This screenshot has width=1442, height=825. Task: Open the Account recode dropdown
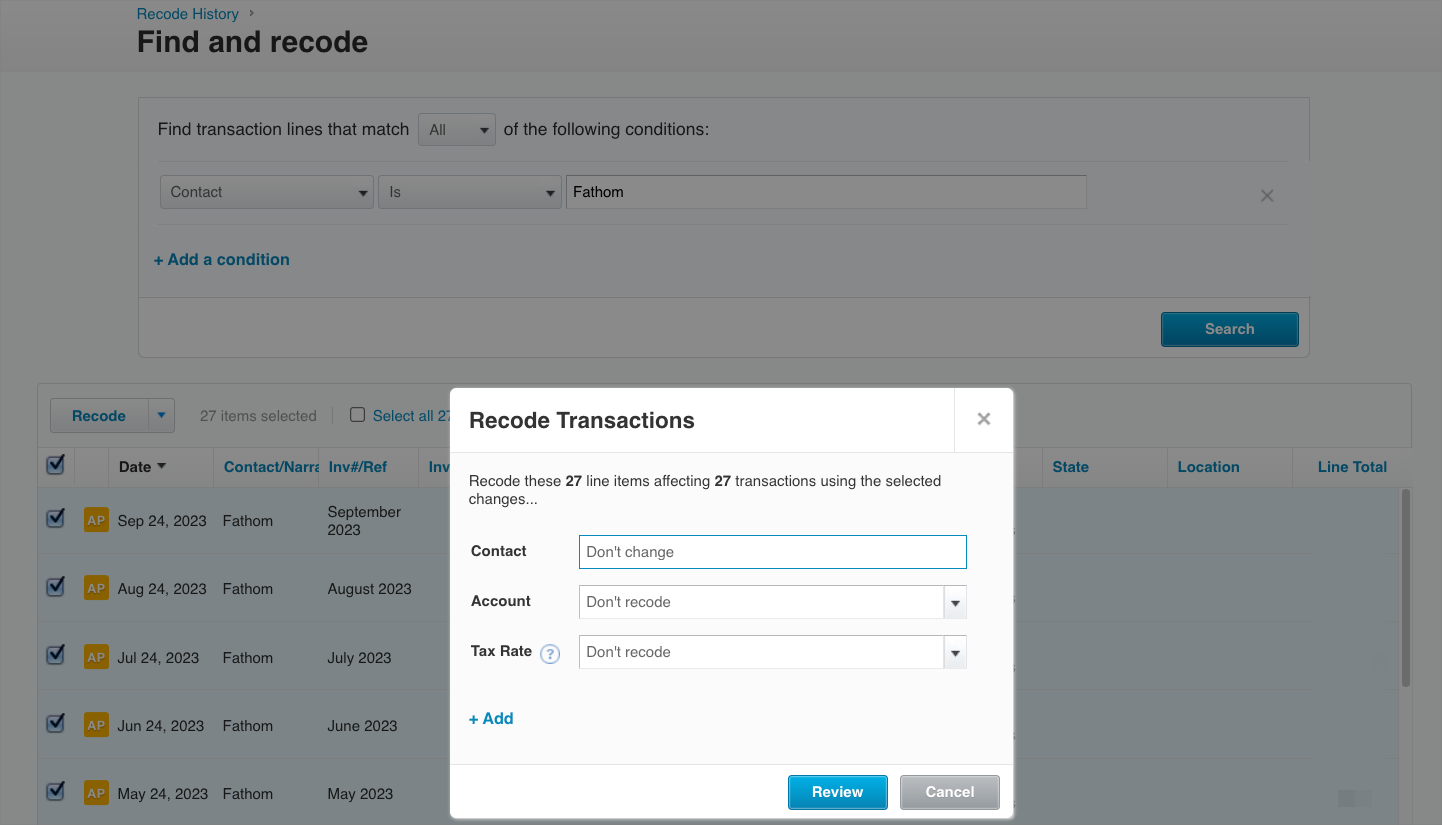pos(954,602)
